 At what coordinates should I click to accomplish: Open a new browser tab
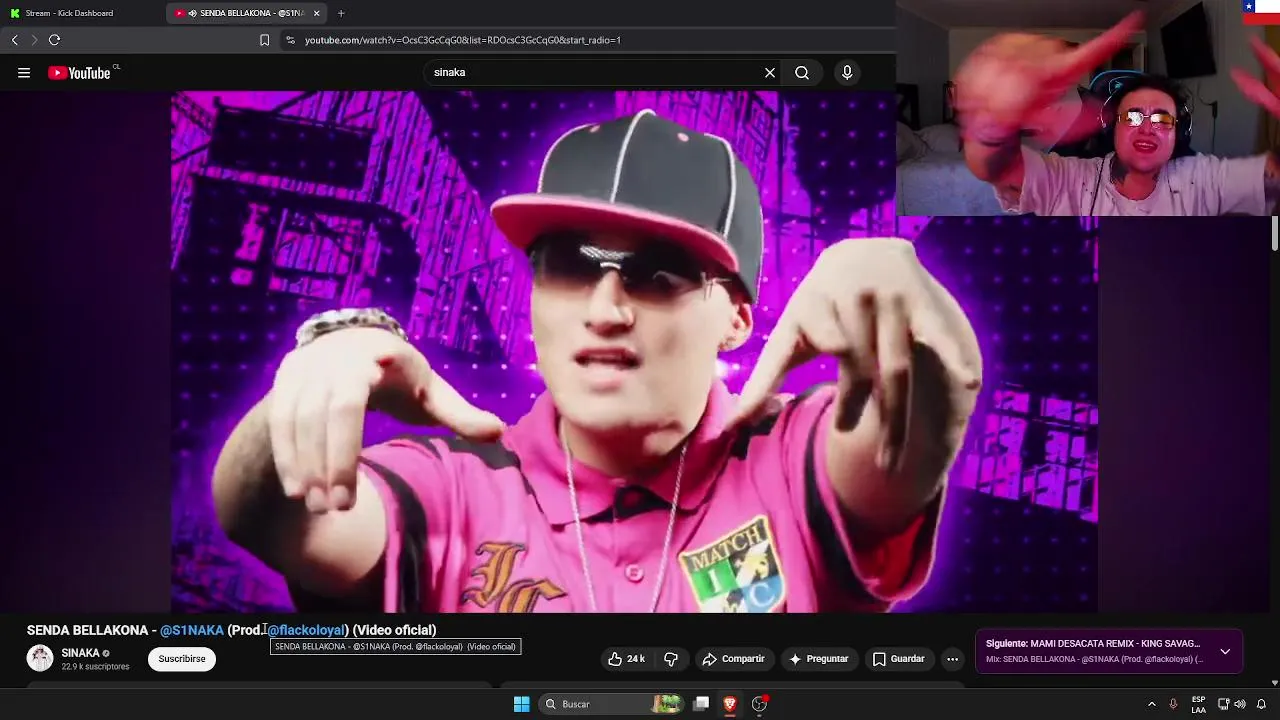coord(341,13)
